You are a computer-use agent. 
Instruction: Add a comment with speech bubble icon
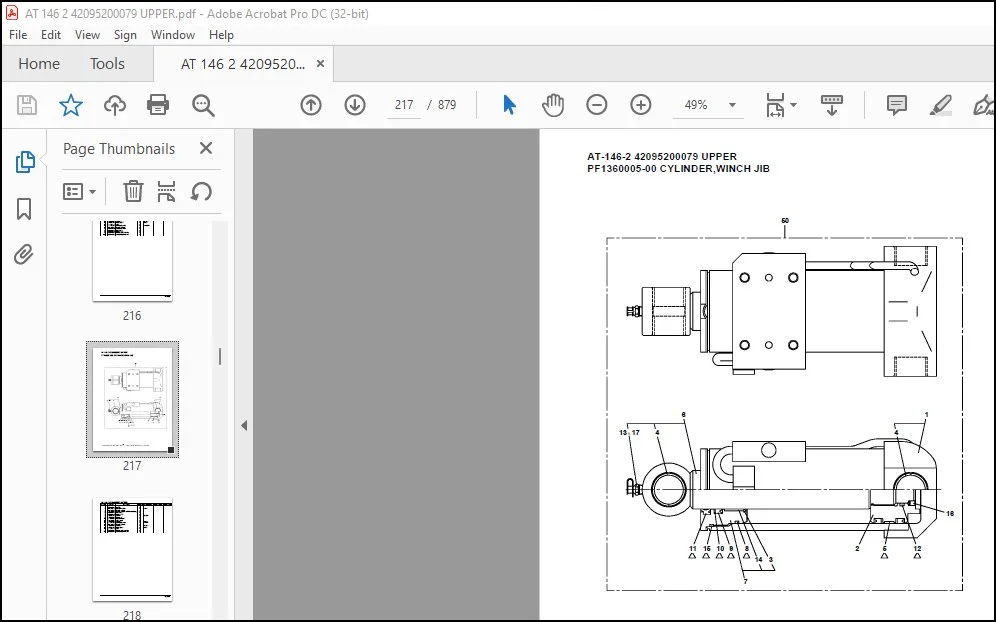896,105
